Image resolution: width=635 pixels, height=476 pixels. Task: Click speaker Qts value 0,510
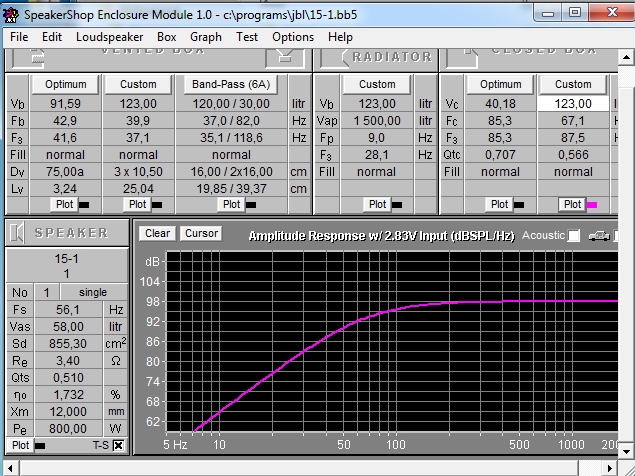pos(68,378)
